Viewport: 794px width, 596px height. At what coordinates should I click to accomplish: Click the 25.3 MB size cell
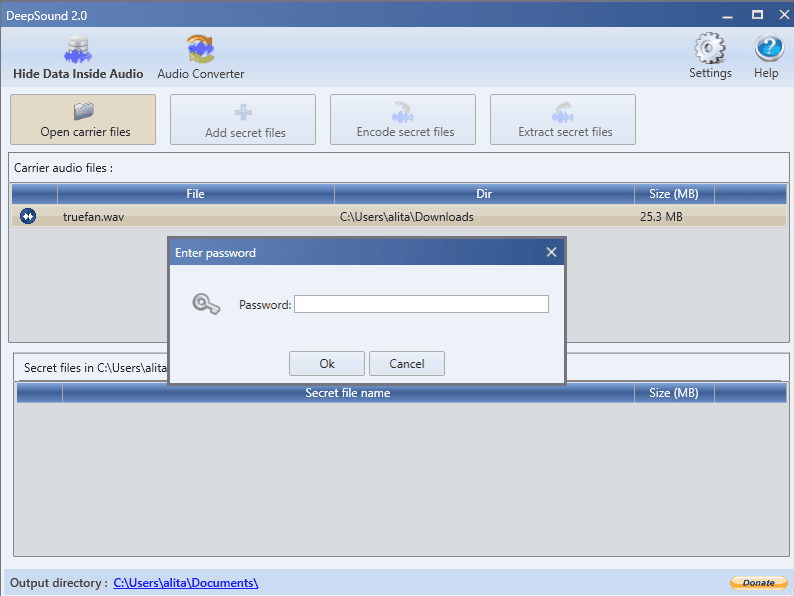click(661, 217)
